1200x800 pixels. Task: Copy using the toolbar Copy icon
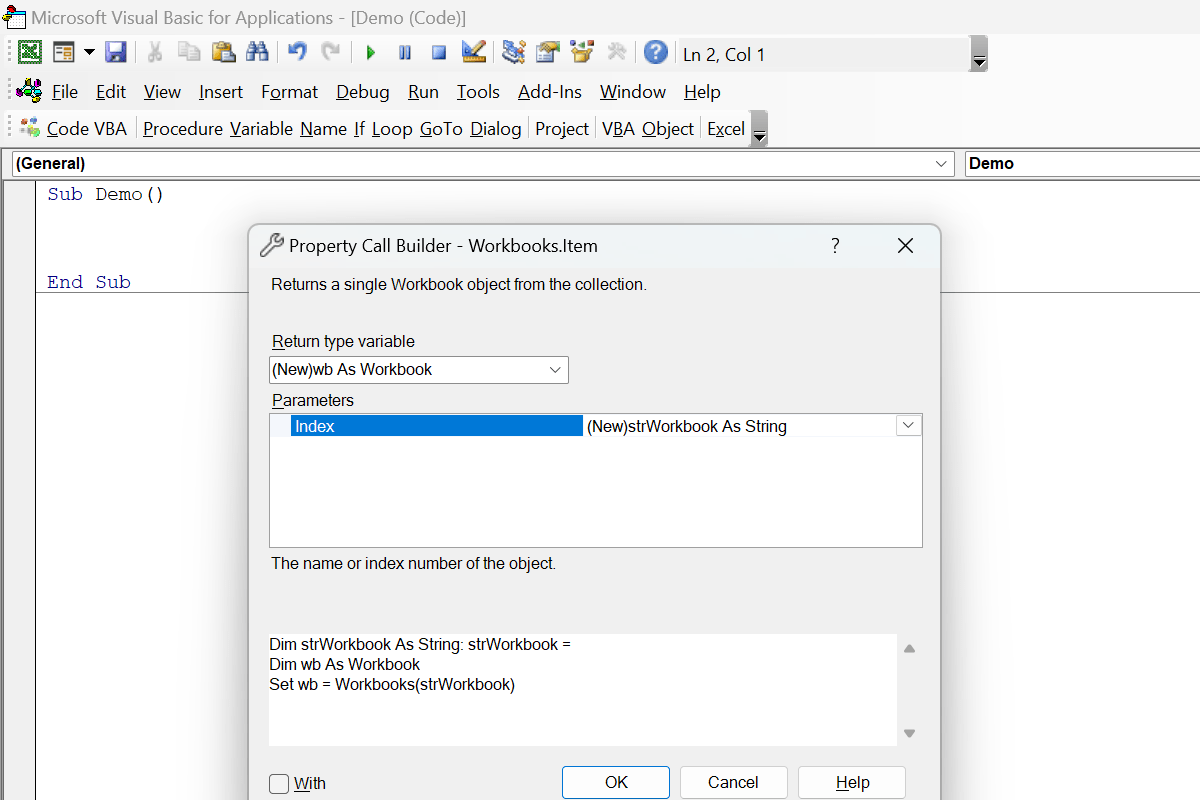[189, 53]
